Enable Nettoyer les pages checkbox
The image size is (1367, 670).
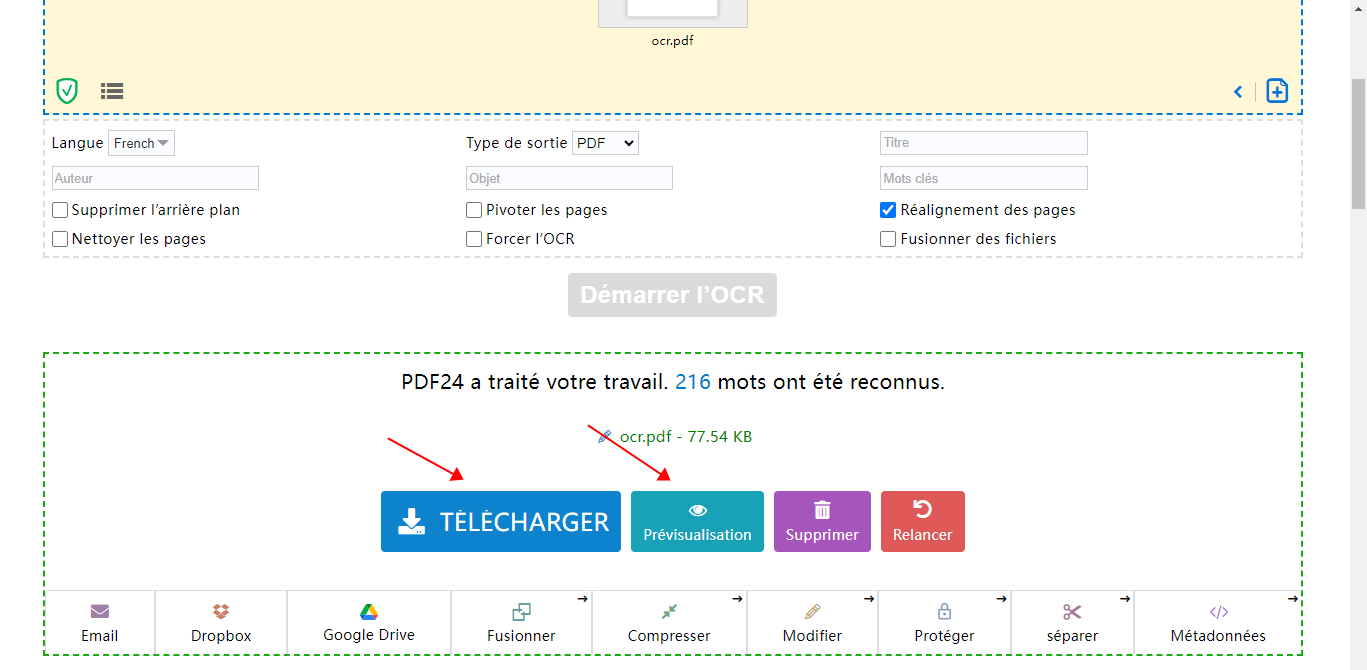click(x=60, y=239)
